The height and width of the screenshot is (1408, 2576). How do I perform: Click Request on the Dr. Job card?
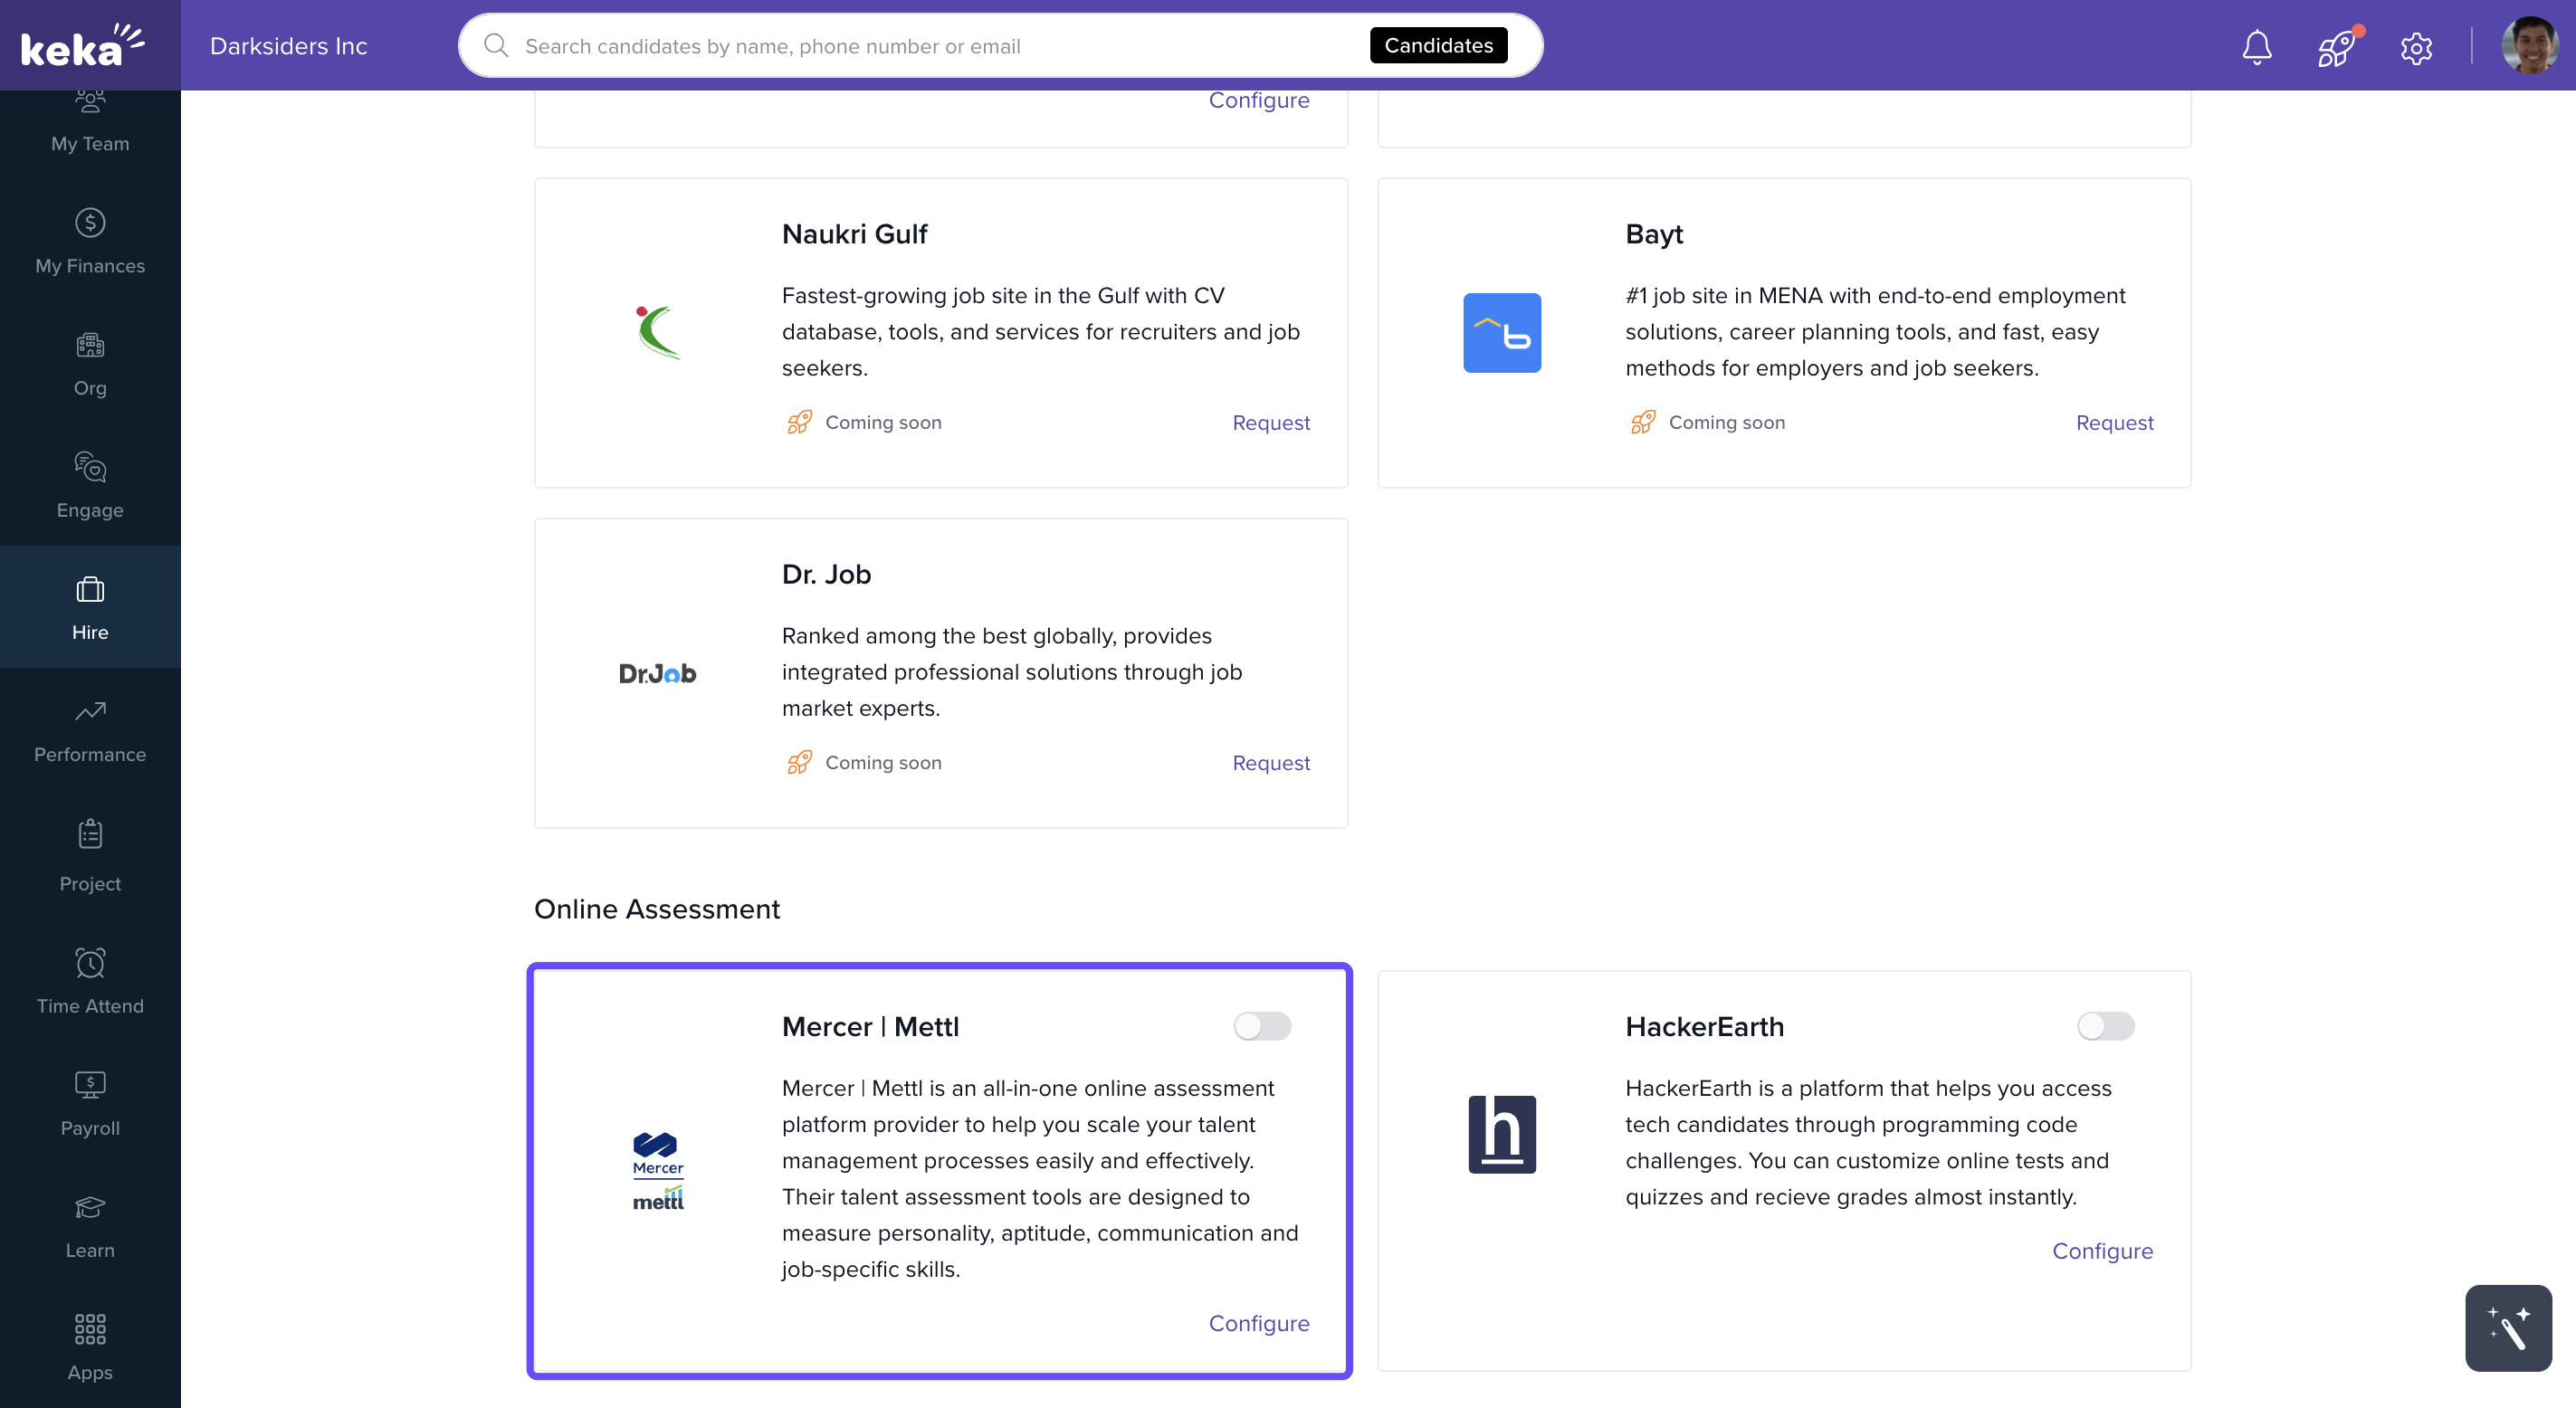point(1270,762)
